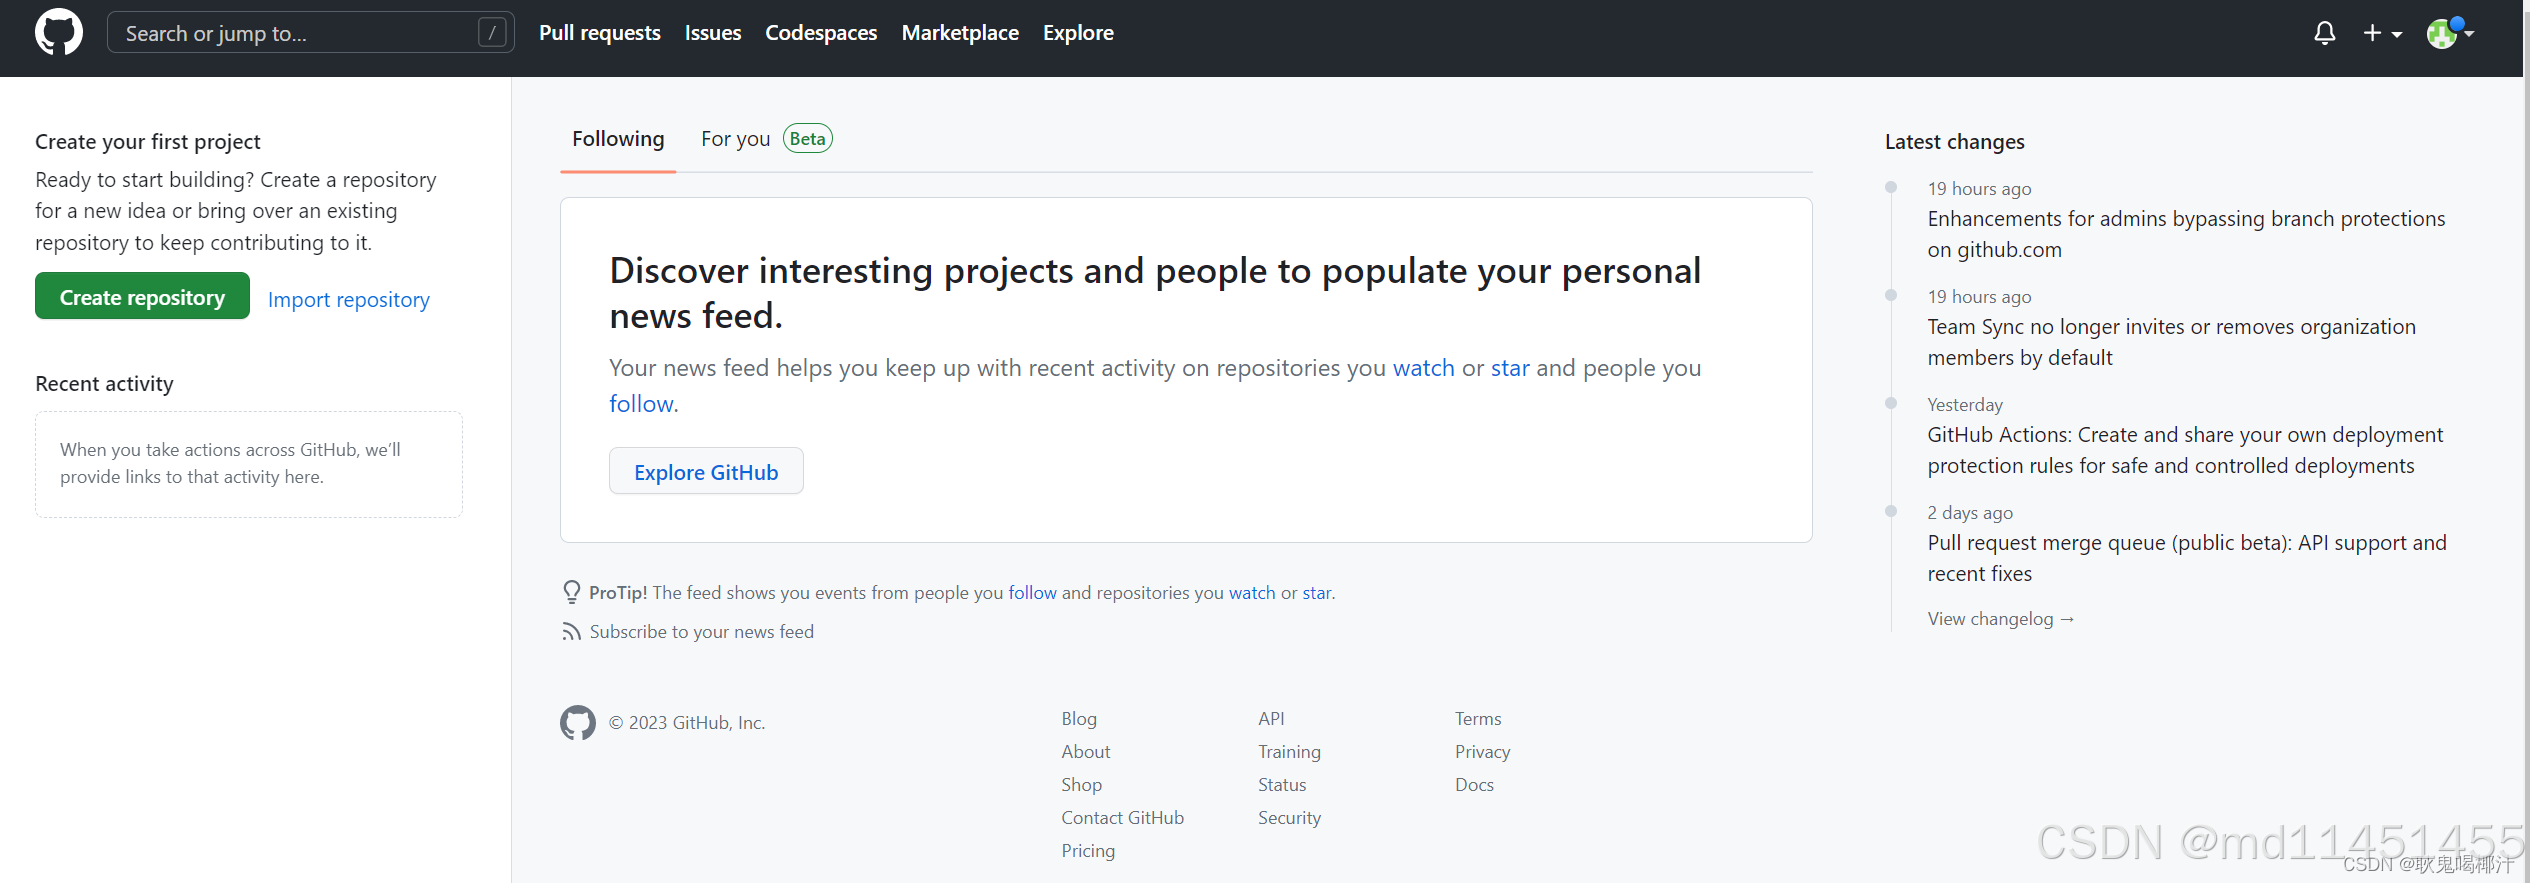
Task: Click the Import repository link
Action: [348, 299]
